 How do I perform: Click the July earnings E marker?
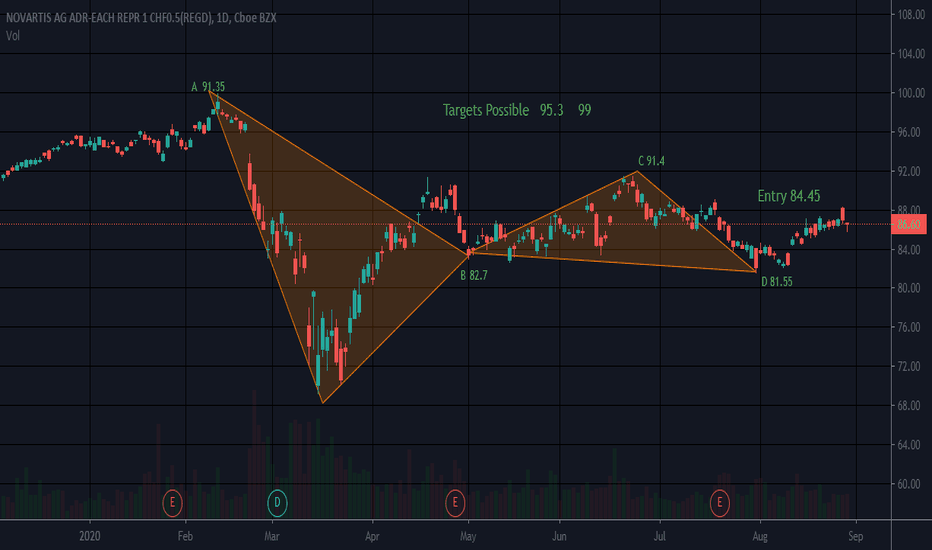(x=719, y=503)
